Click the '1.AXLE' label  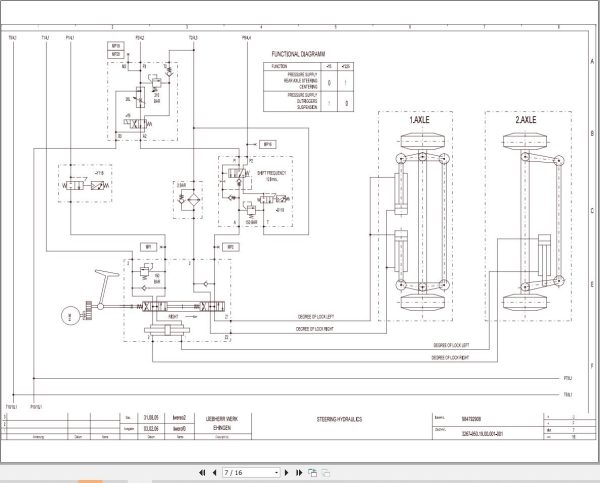419,120
